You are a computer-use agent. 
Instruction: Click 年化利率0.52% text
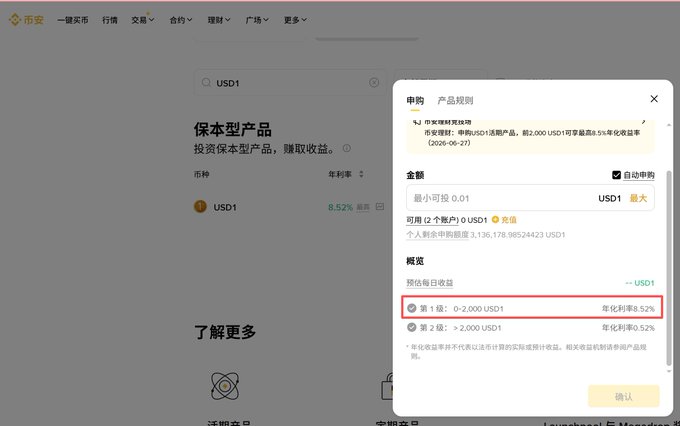point(628,328)
